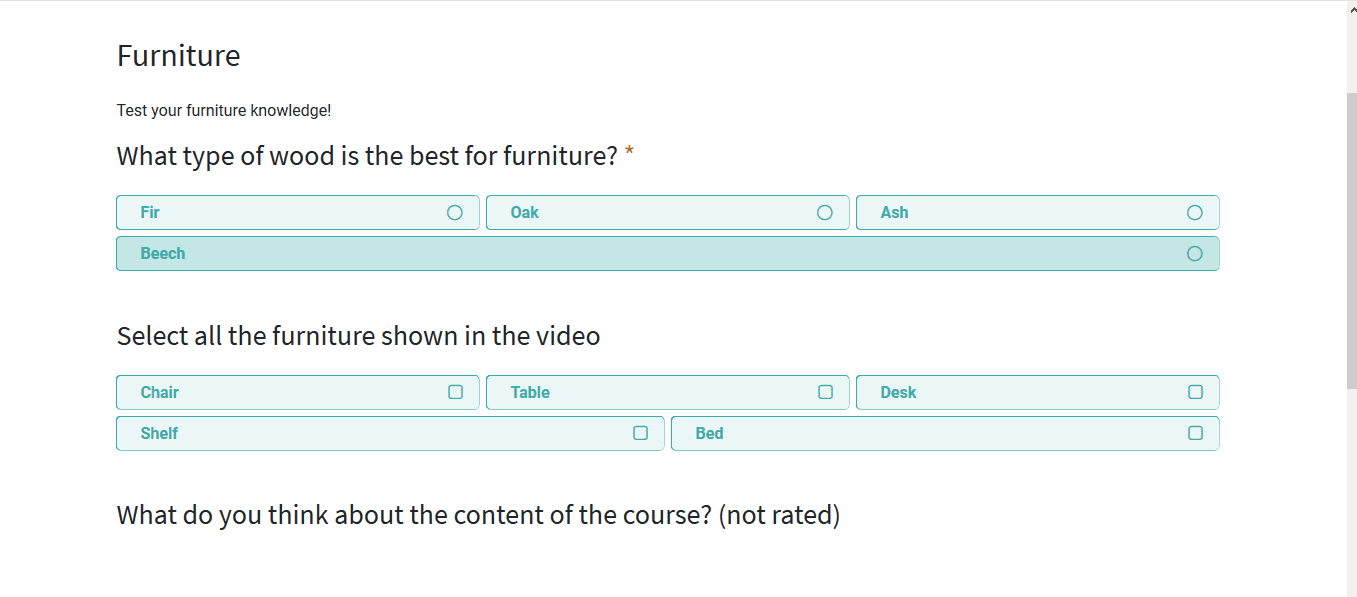Screen dimensions: 1357x597
Task: Click the page's vertical scrollbar thumb
Action: 1352,240
